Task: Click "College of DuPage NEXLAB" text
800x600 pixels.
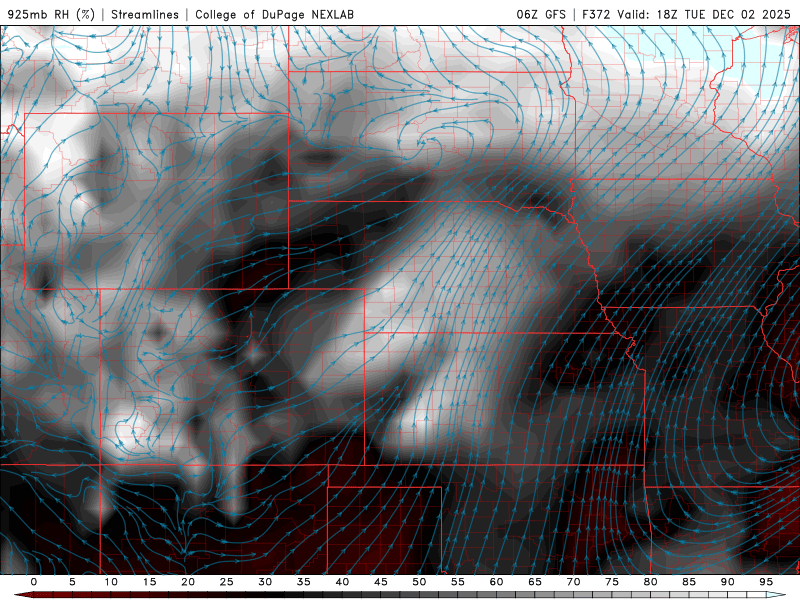Action: pos(274,15)
